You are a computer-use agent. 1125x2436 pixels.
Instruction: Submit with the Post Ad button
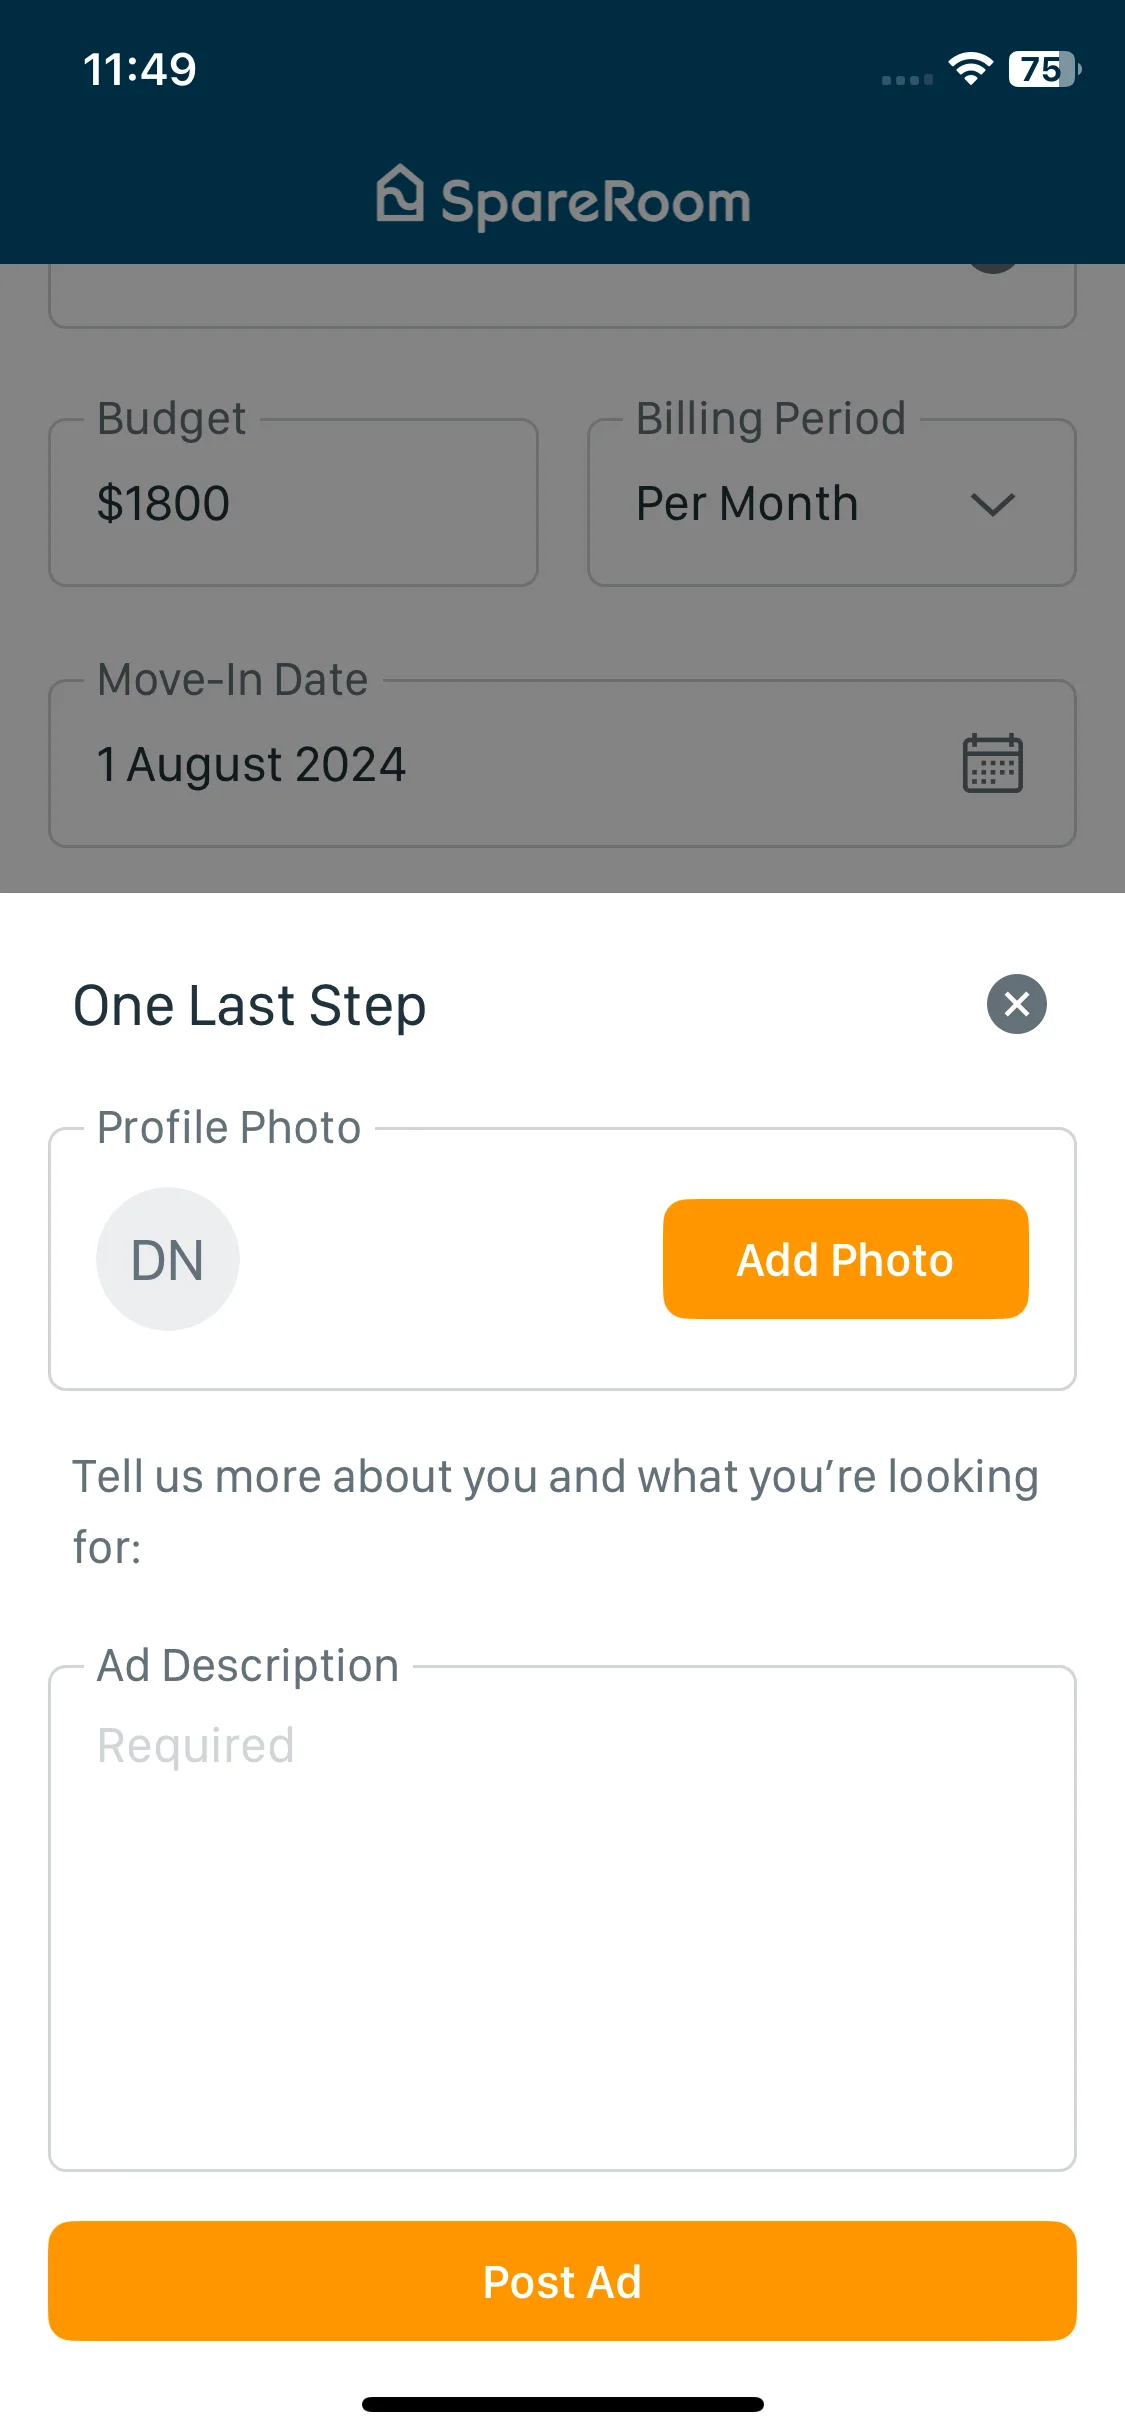coord(562,2281)
